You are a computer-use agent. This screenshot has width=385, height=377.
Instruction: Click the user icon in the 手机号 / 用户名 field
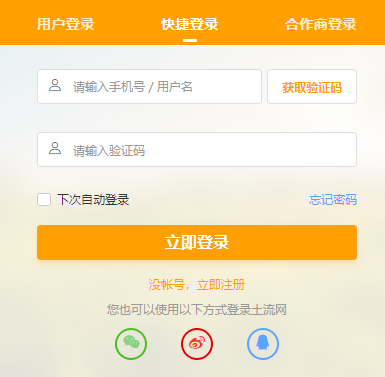tap(55, 85)
